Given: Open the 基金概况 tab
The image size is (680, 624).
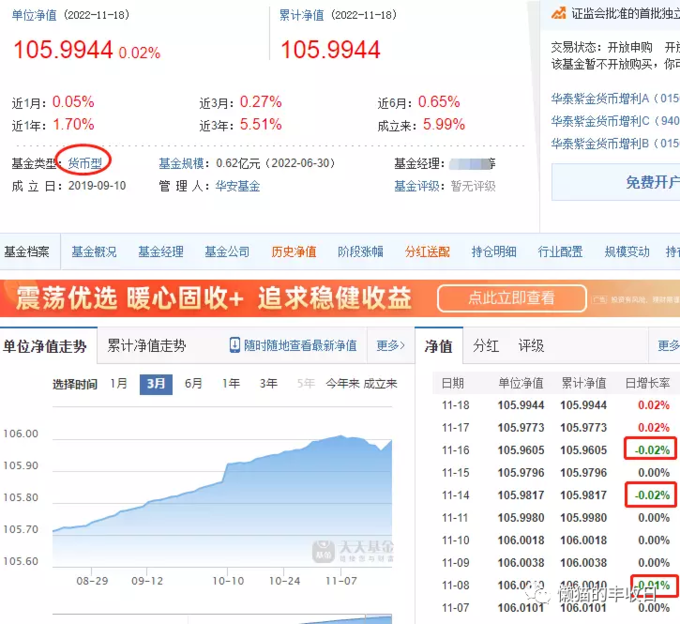Looking at the screenshot, I should [94, 252].
